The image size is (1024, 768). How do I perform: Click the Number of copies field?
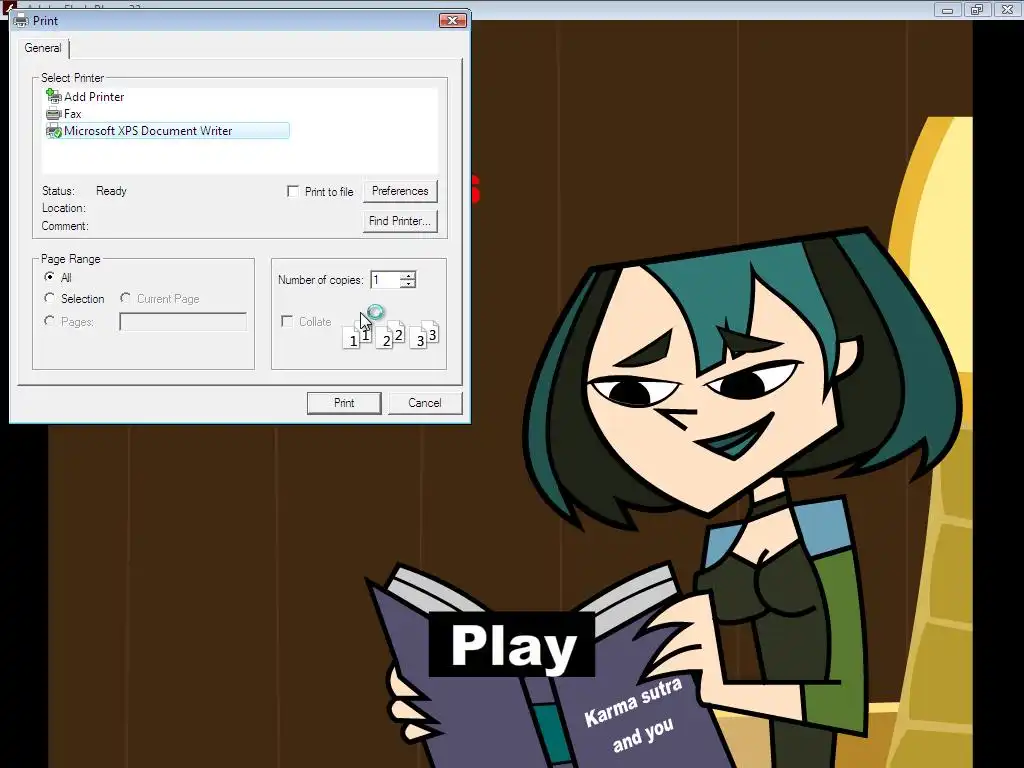386,280
